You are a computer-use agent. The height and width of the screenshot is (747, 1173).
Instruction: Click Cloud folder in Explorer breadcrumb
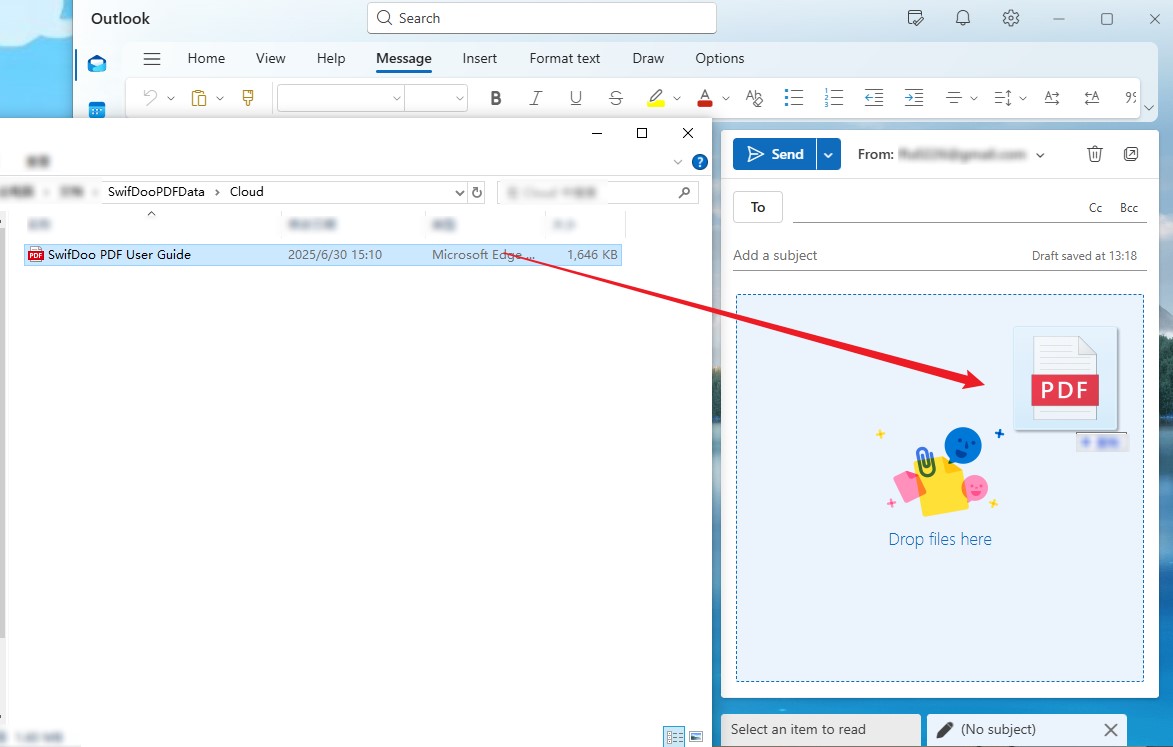[x=247, y=192]
